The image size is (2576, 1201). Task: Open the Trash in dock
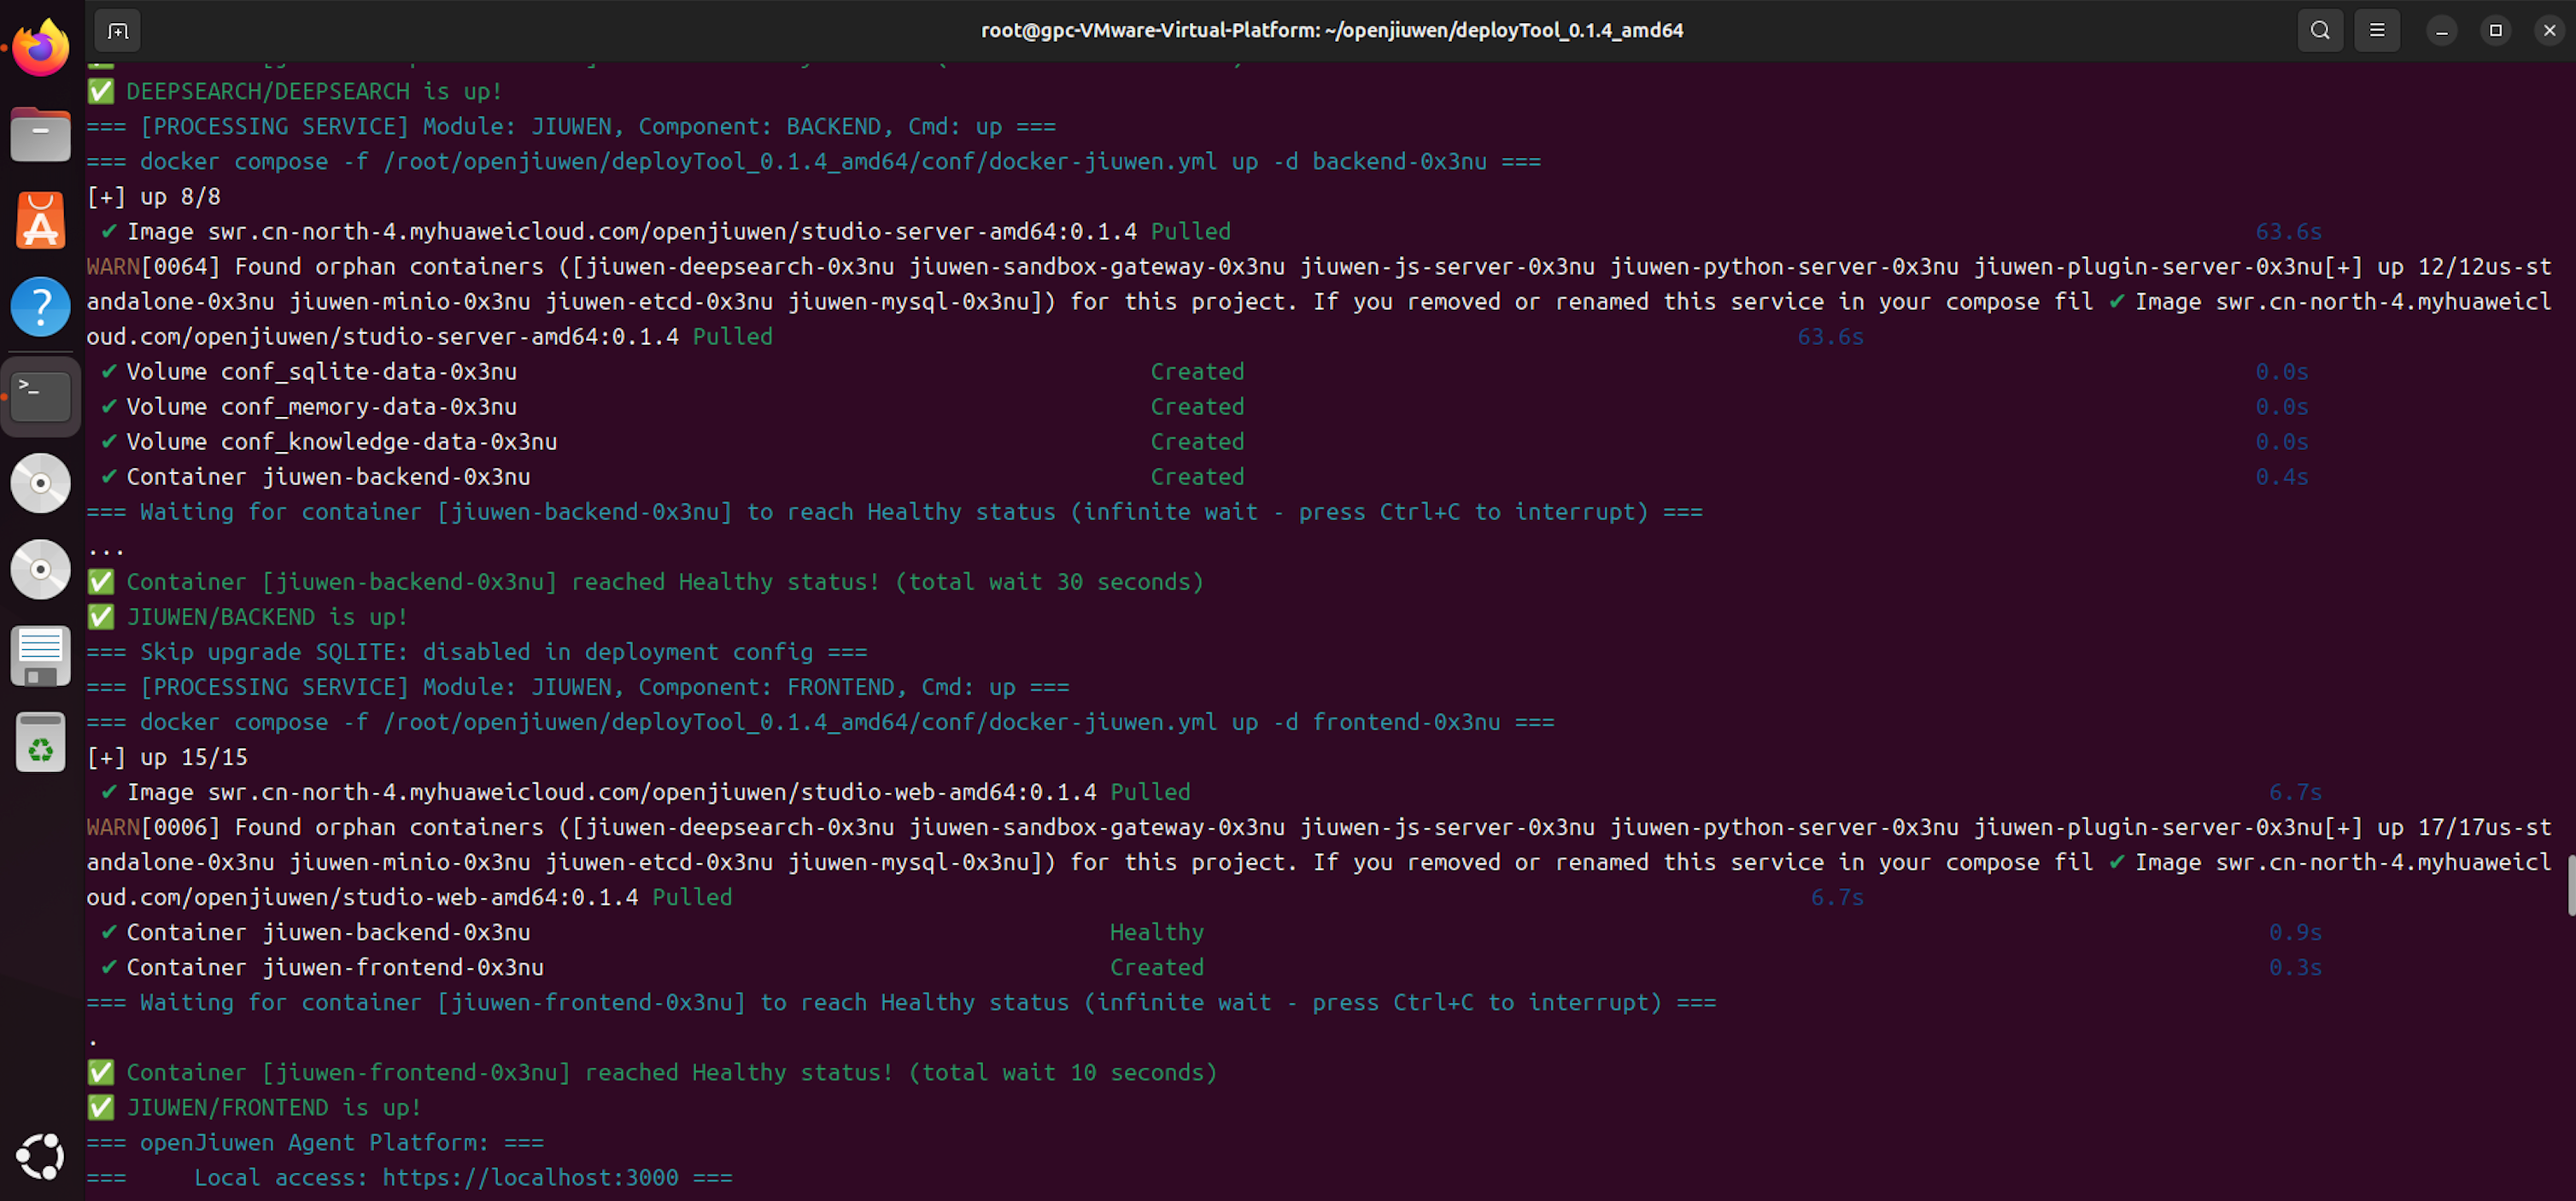click(41, 742)
